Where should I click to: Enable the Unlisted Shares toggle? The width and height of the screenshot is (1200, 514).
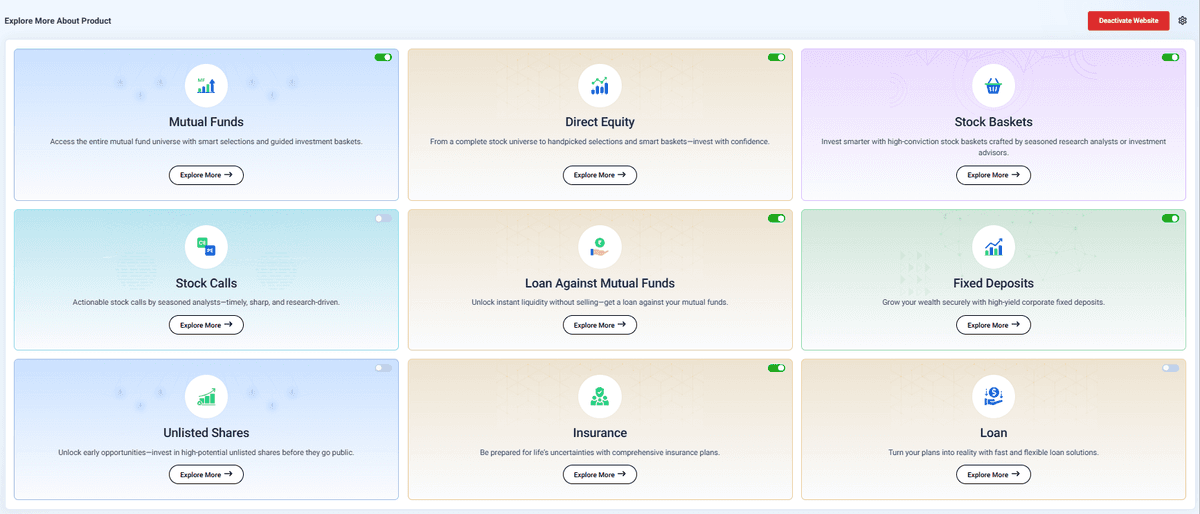coord(383,368)
